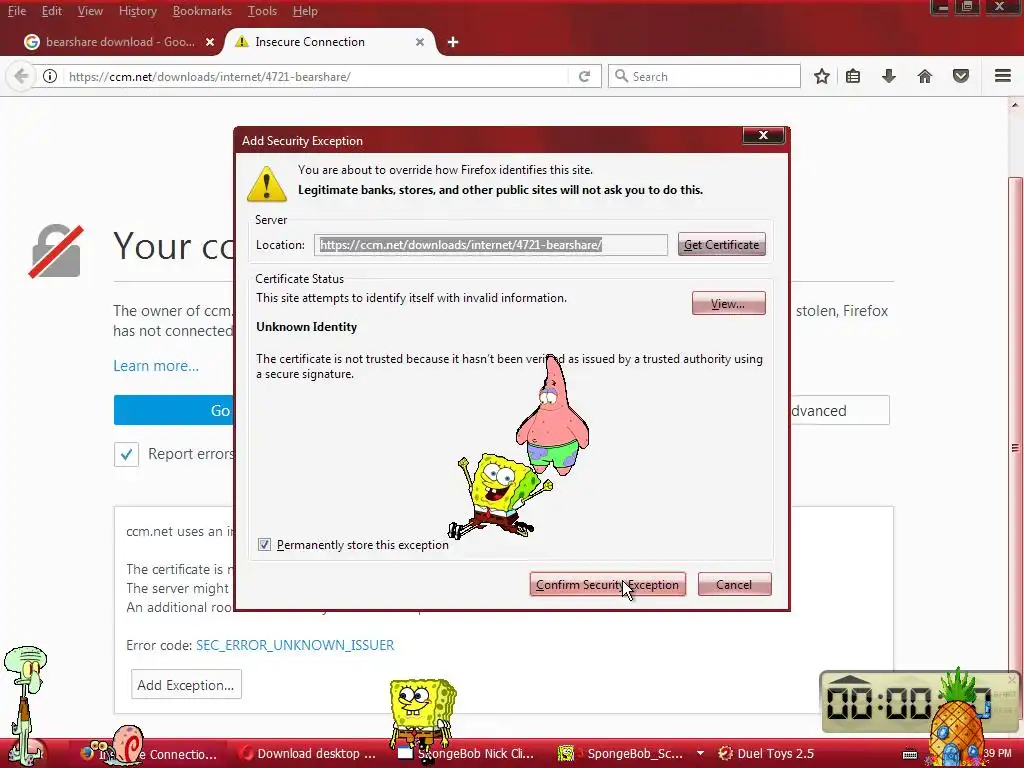Click the crossed-out padlock icon on page
This screenshot has width=1024, height=768.
56,251
